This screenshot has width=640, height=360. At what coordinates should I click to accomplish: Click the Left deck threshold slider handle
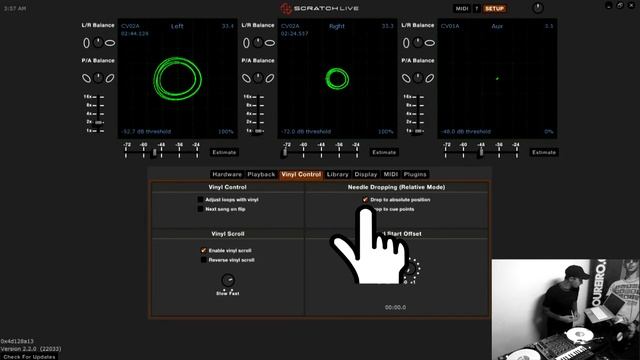(154, 153)
